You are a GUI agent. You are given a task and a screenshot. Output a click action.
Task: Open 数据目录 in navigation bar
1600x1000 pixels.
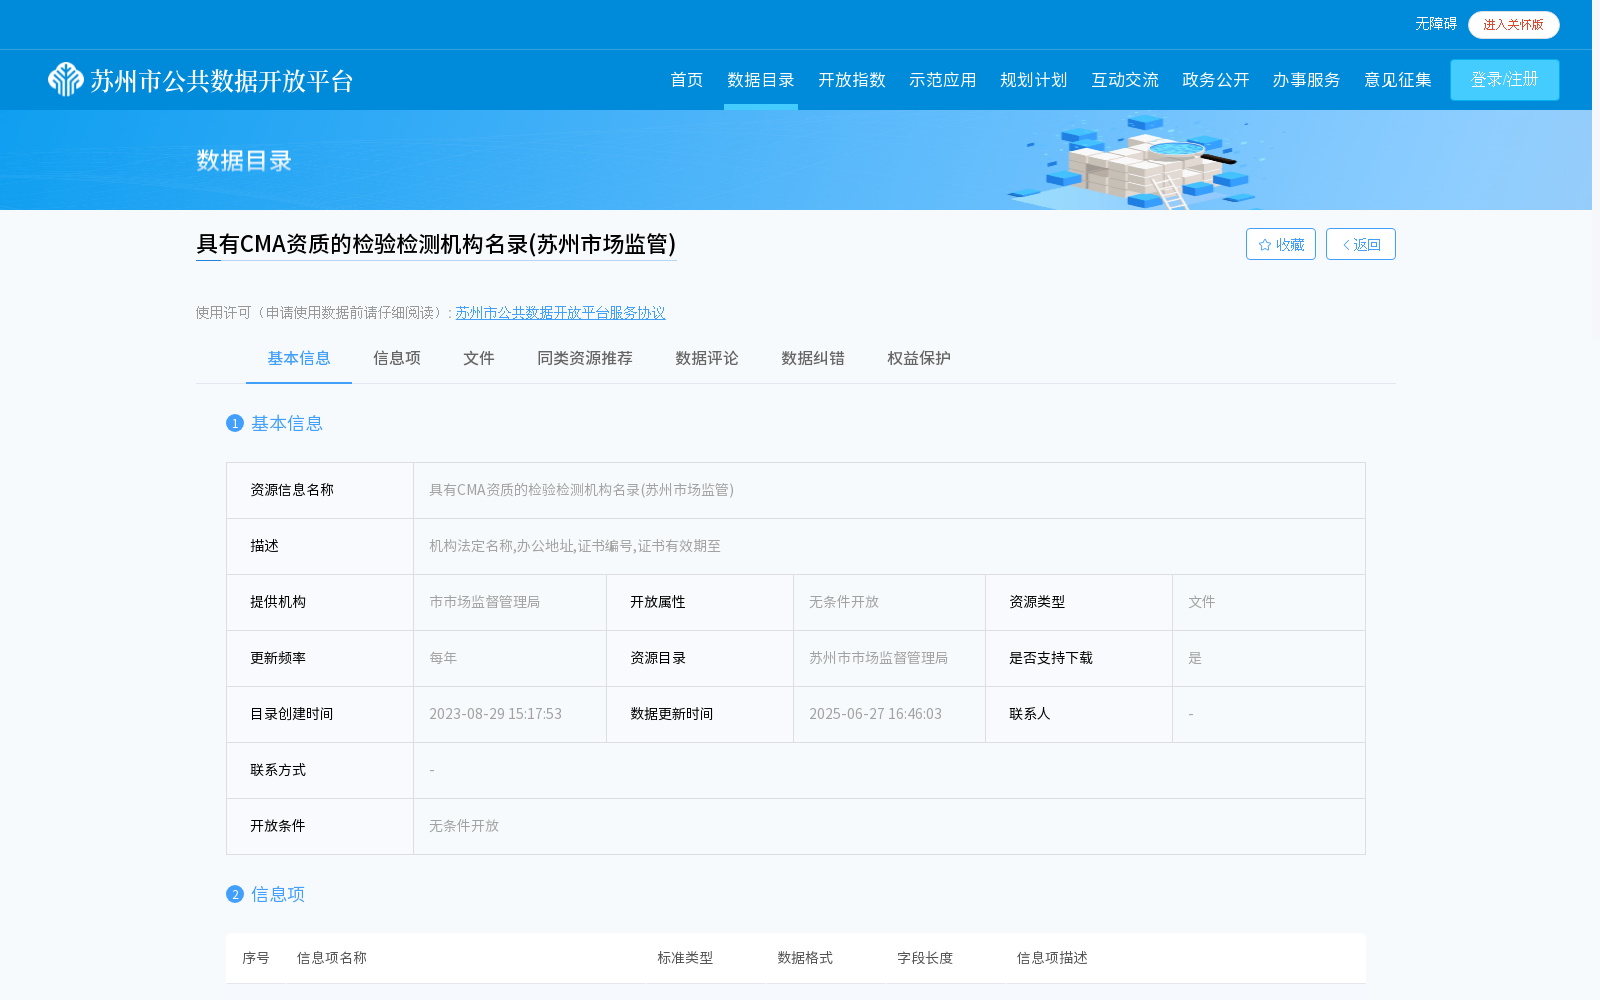pos(760,80)
